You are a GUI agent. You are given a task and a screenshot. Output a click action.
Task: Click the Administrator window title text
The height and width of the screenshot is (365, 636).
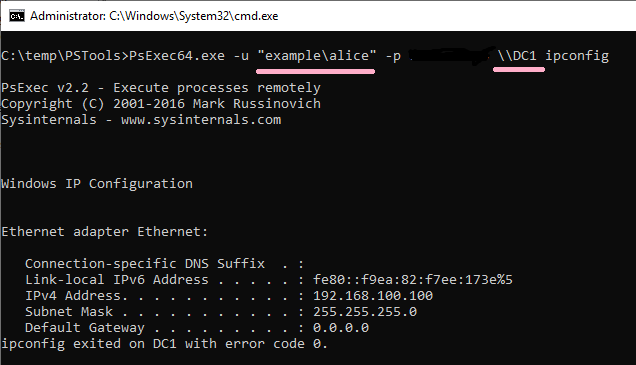pyautogui.click(x=154, y=16)
